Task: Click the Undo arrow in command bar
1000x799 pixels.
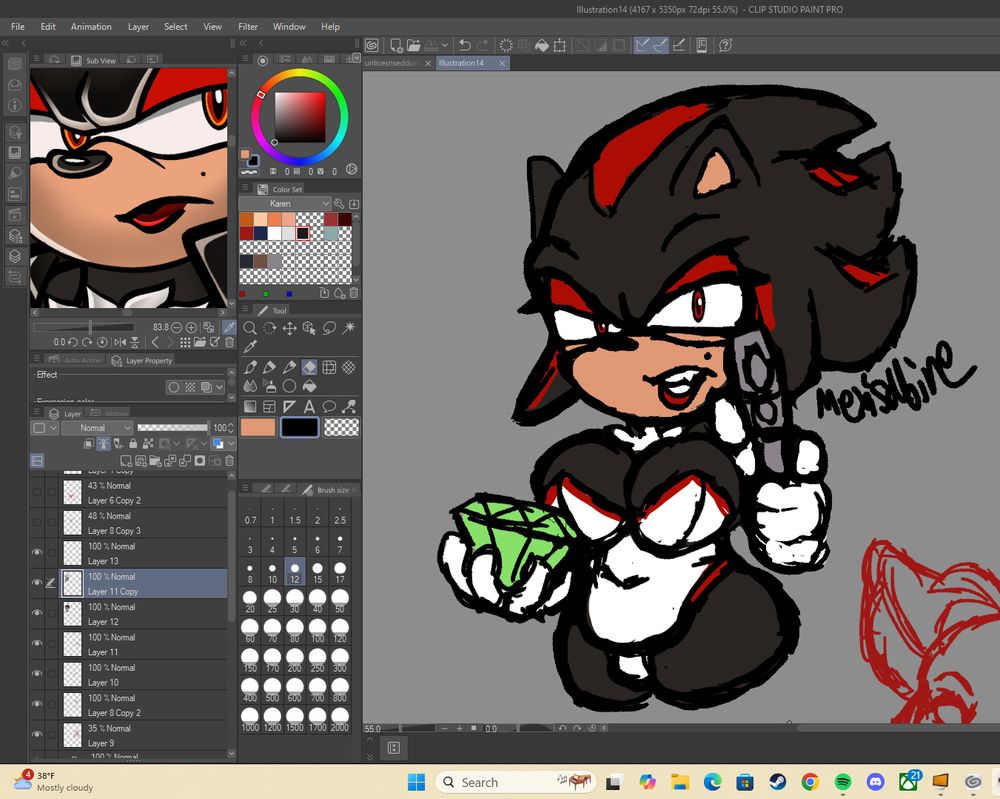Action: (x=464, y=45)
